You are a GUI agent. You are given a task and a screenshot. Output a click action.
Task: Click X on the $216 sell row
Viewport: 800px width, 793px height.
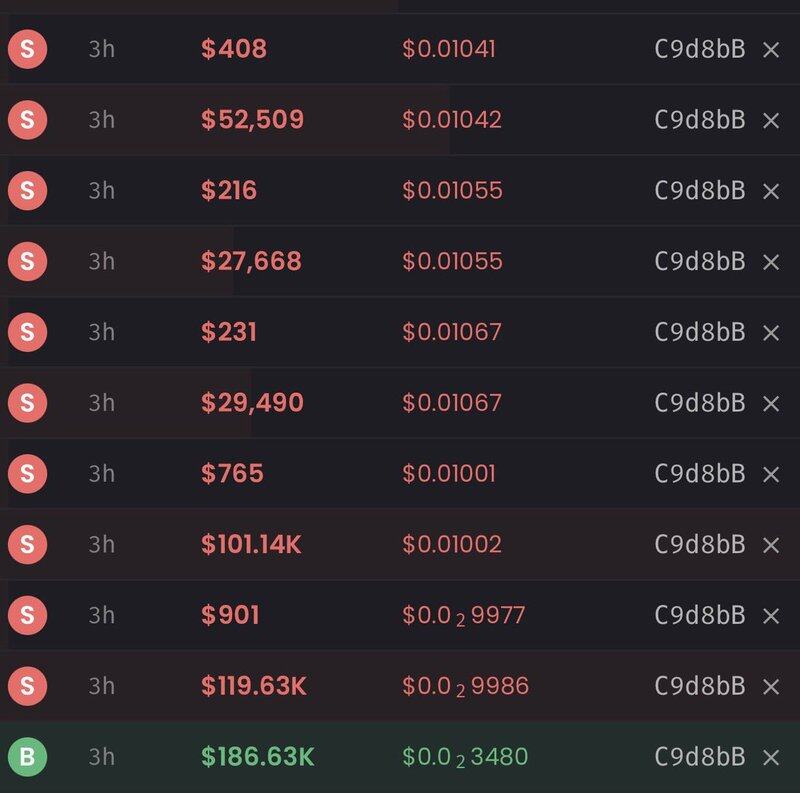pyautogui.click(x=770, y=191)
